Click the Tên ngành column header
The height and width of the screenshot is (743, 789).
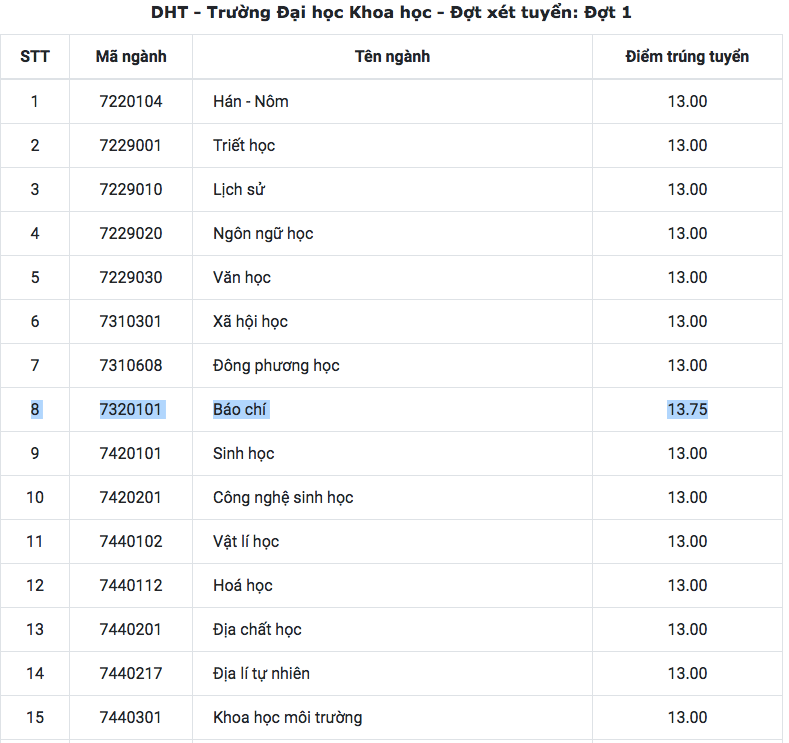392,56
